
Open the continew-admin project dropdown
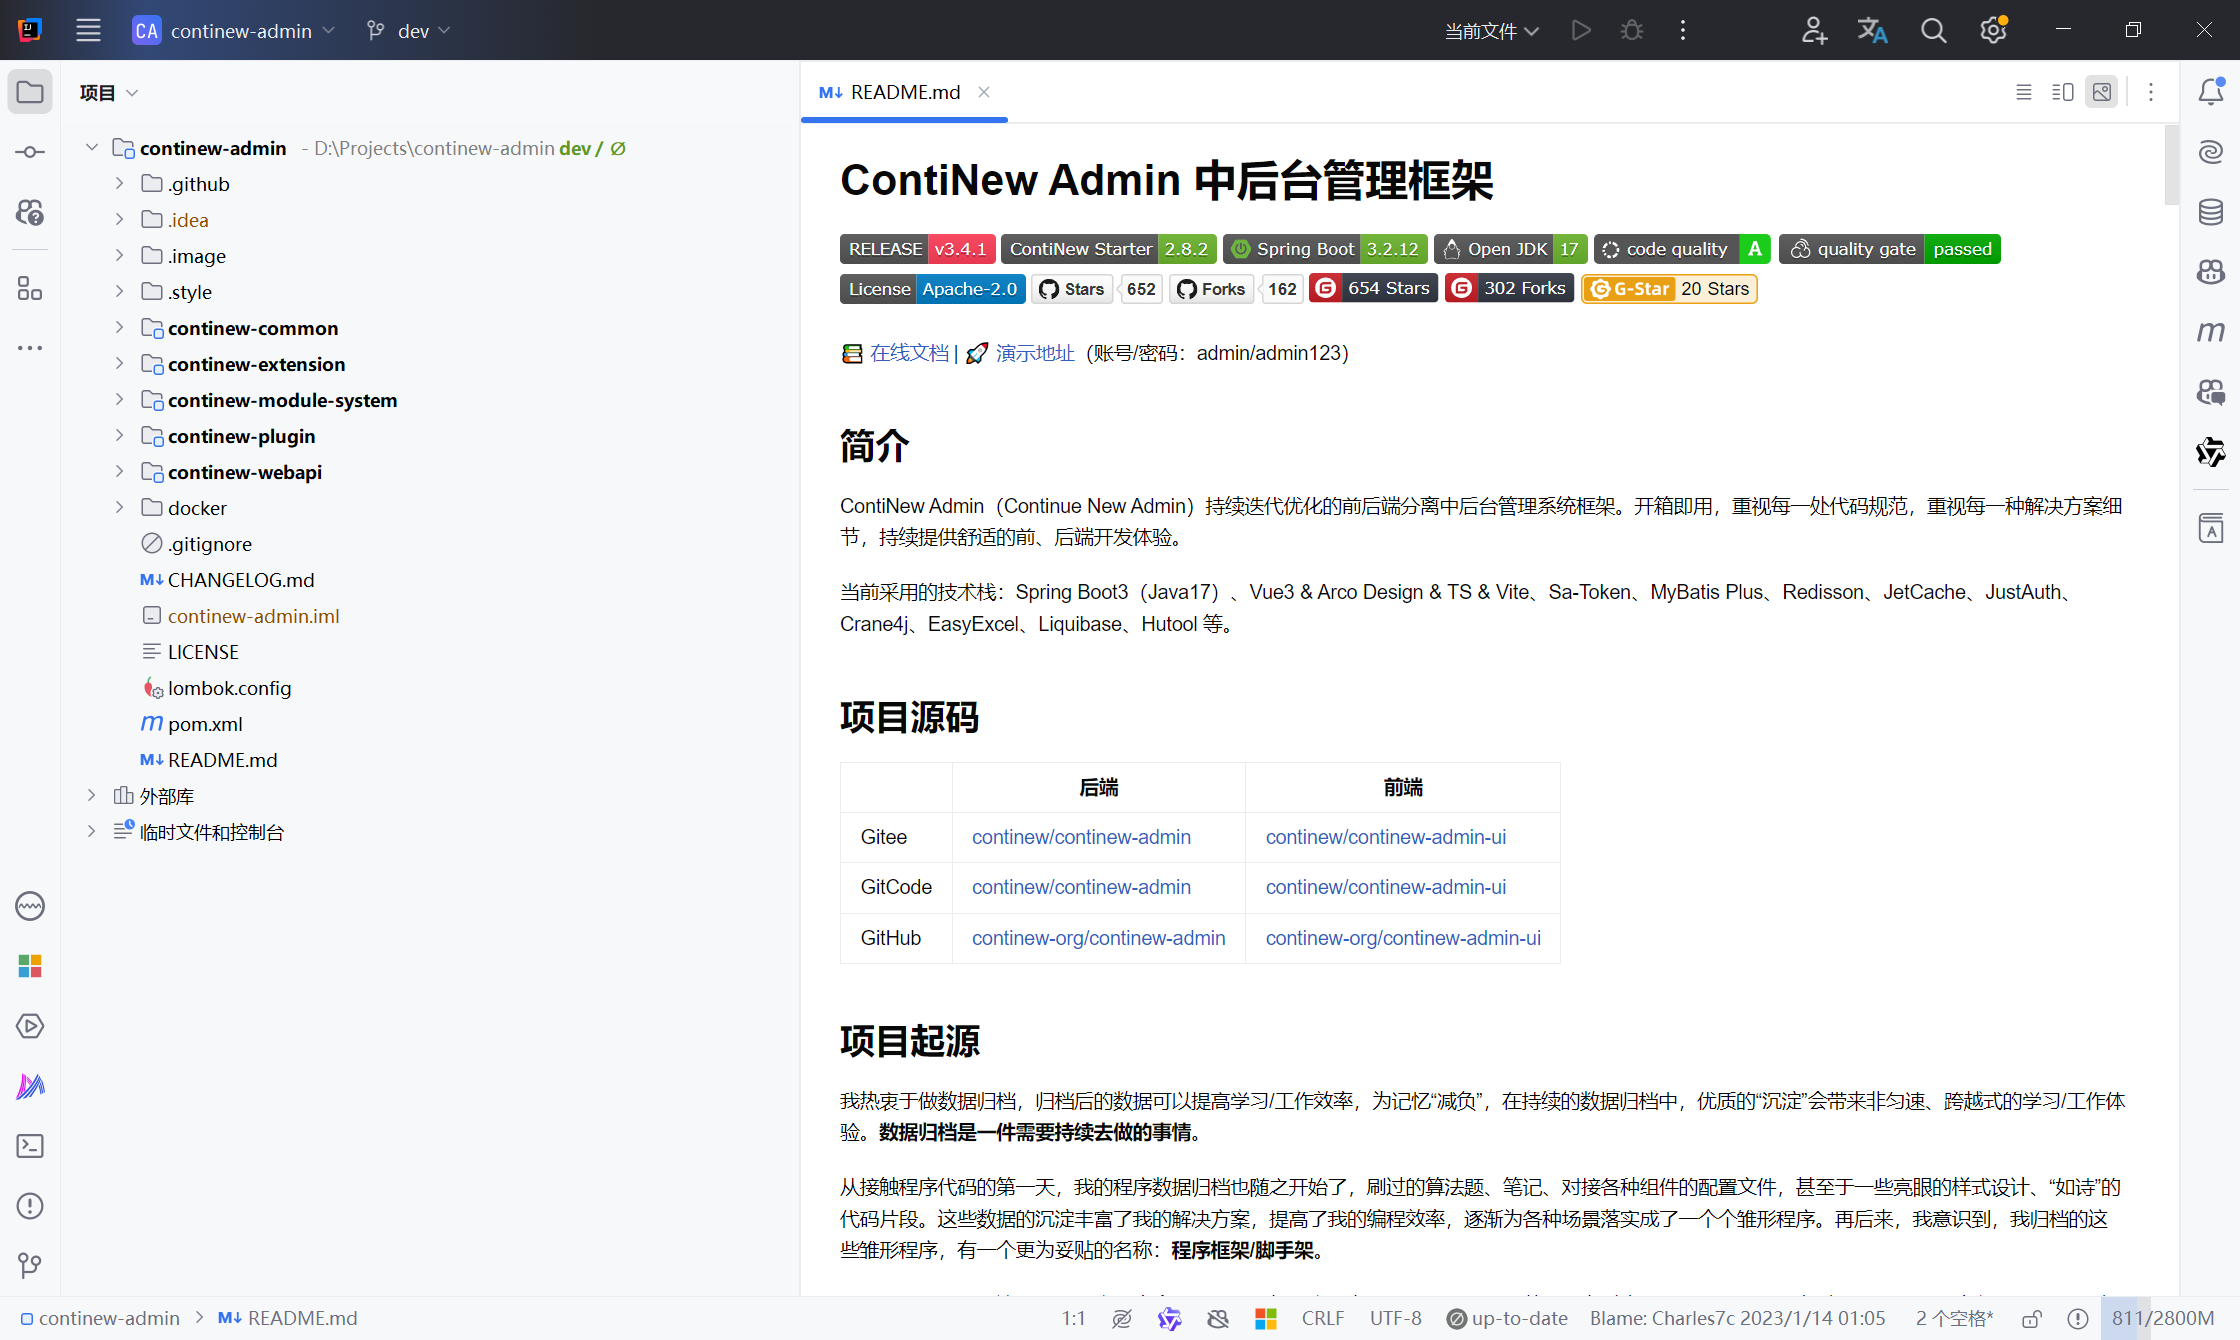point(235,30)
